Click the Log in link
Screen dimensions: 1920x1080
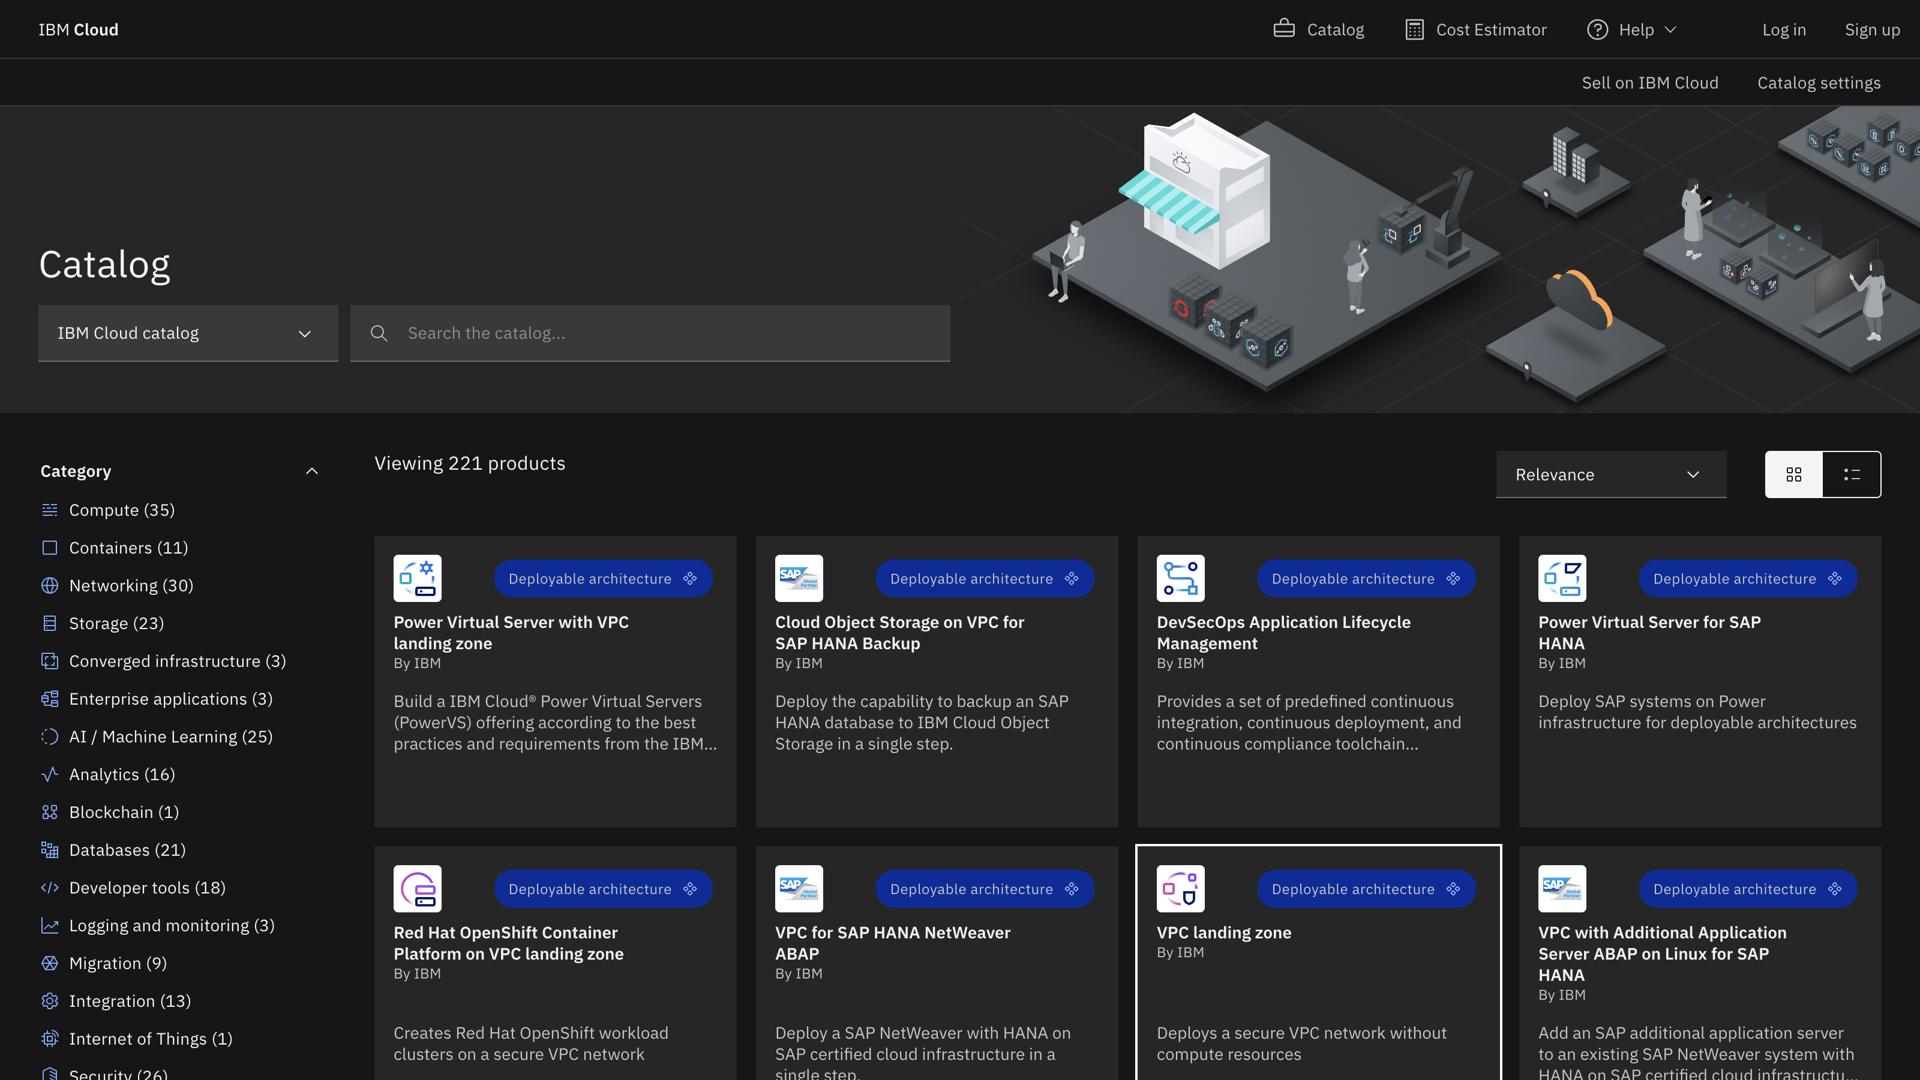point(1784,29)
